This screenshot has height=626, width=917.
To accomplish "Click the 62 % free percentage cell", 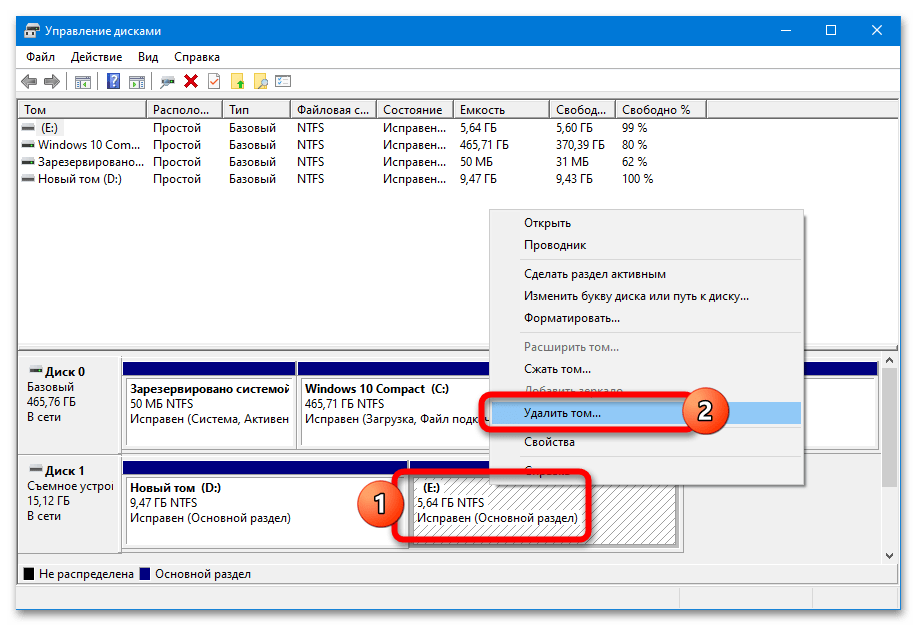I will tap(634, 161).
